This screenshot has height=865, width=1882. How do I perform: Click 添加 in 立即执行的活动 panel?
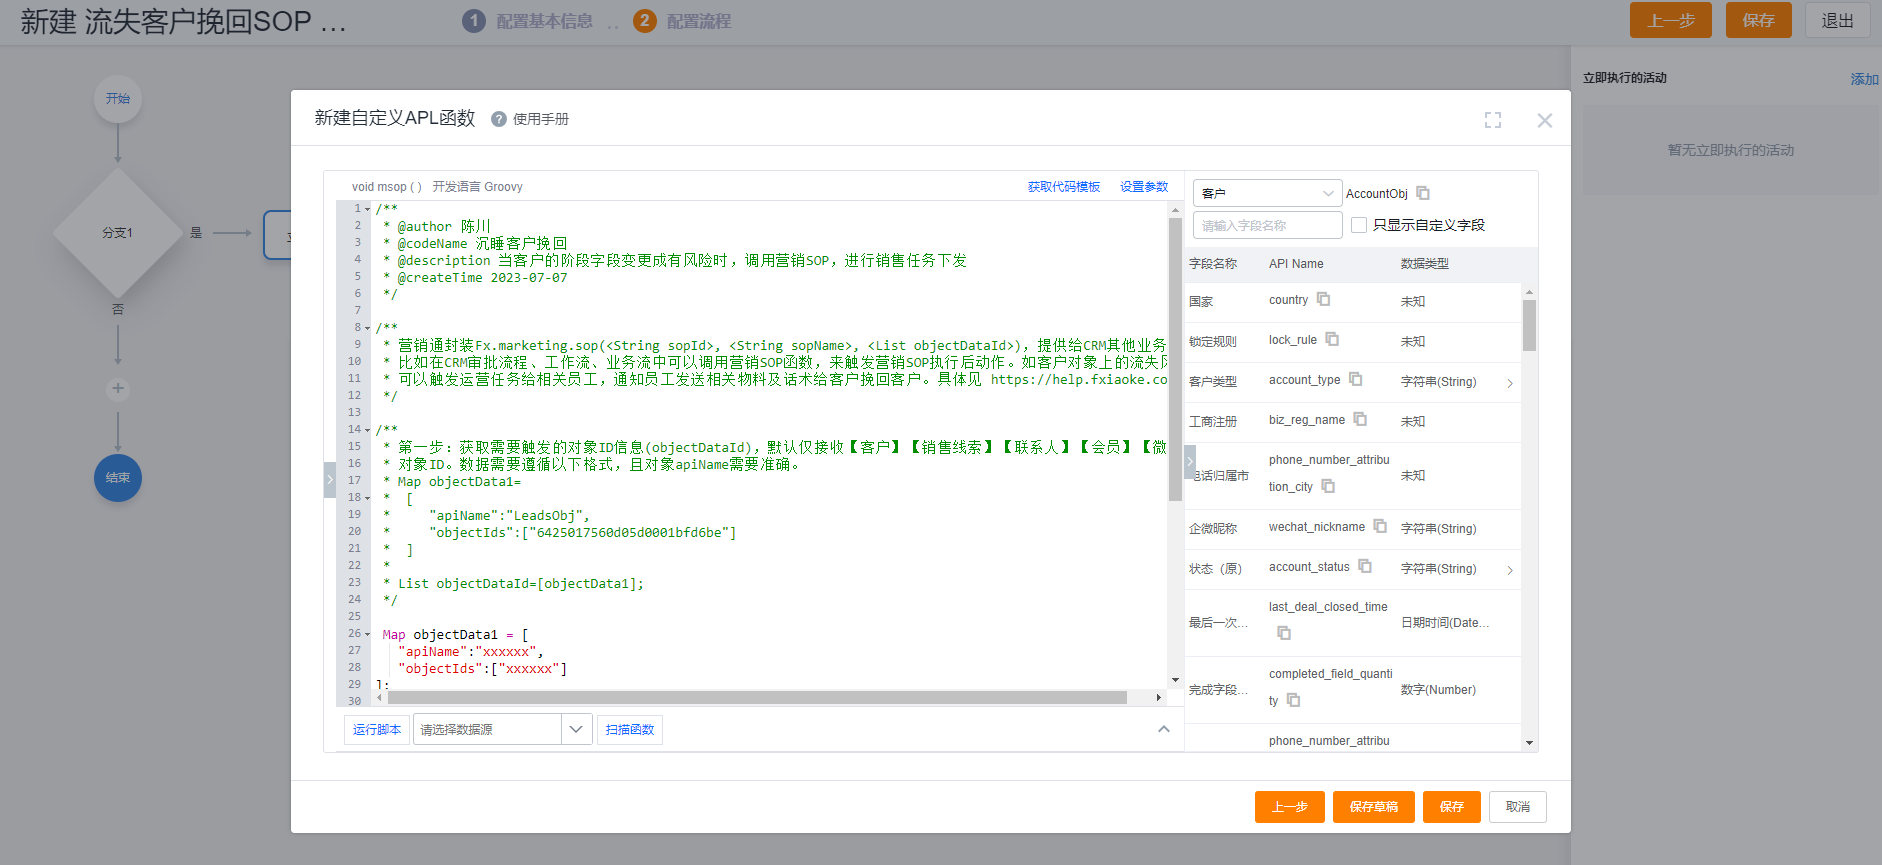[x=1864, y=79]
